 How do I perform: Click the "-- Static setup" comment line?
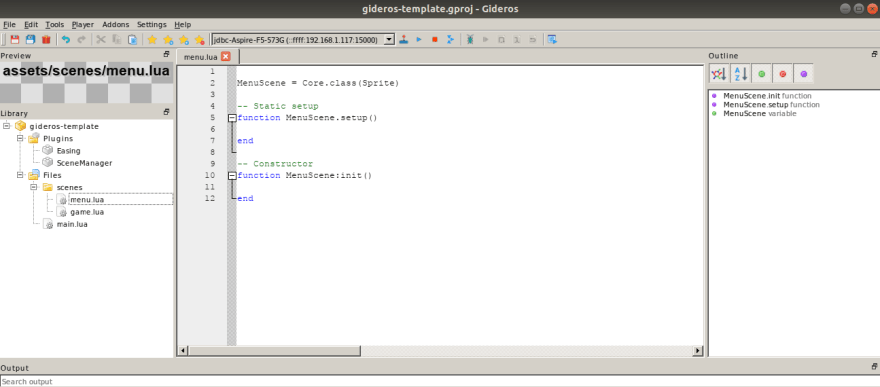pyautogui.click(x=278, y=106)
